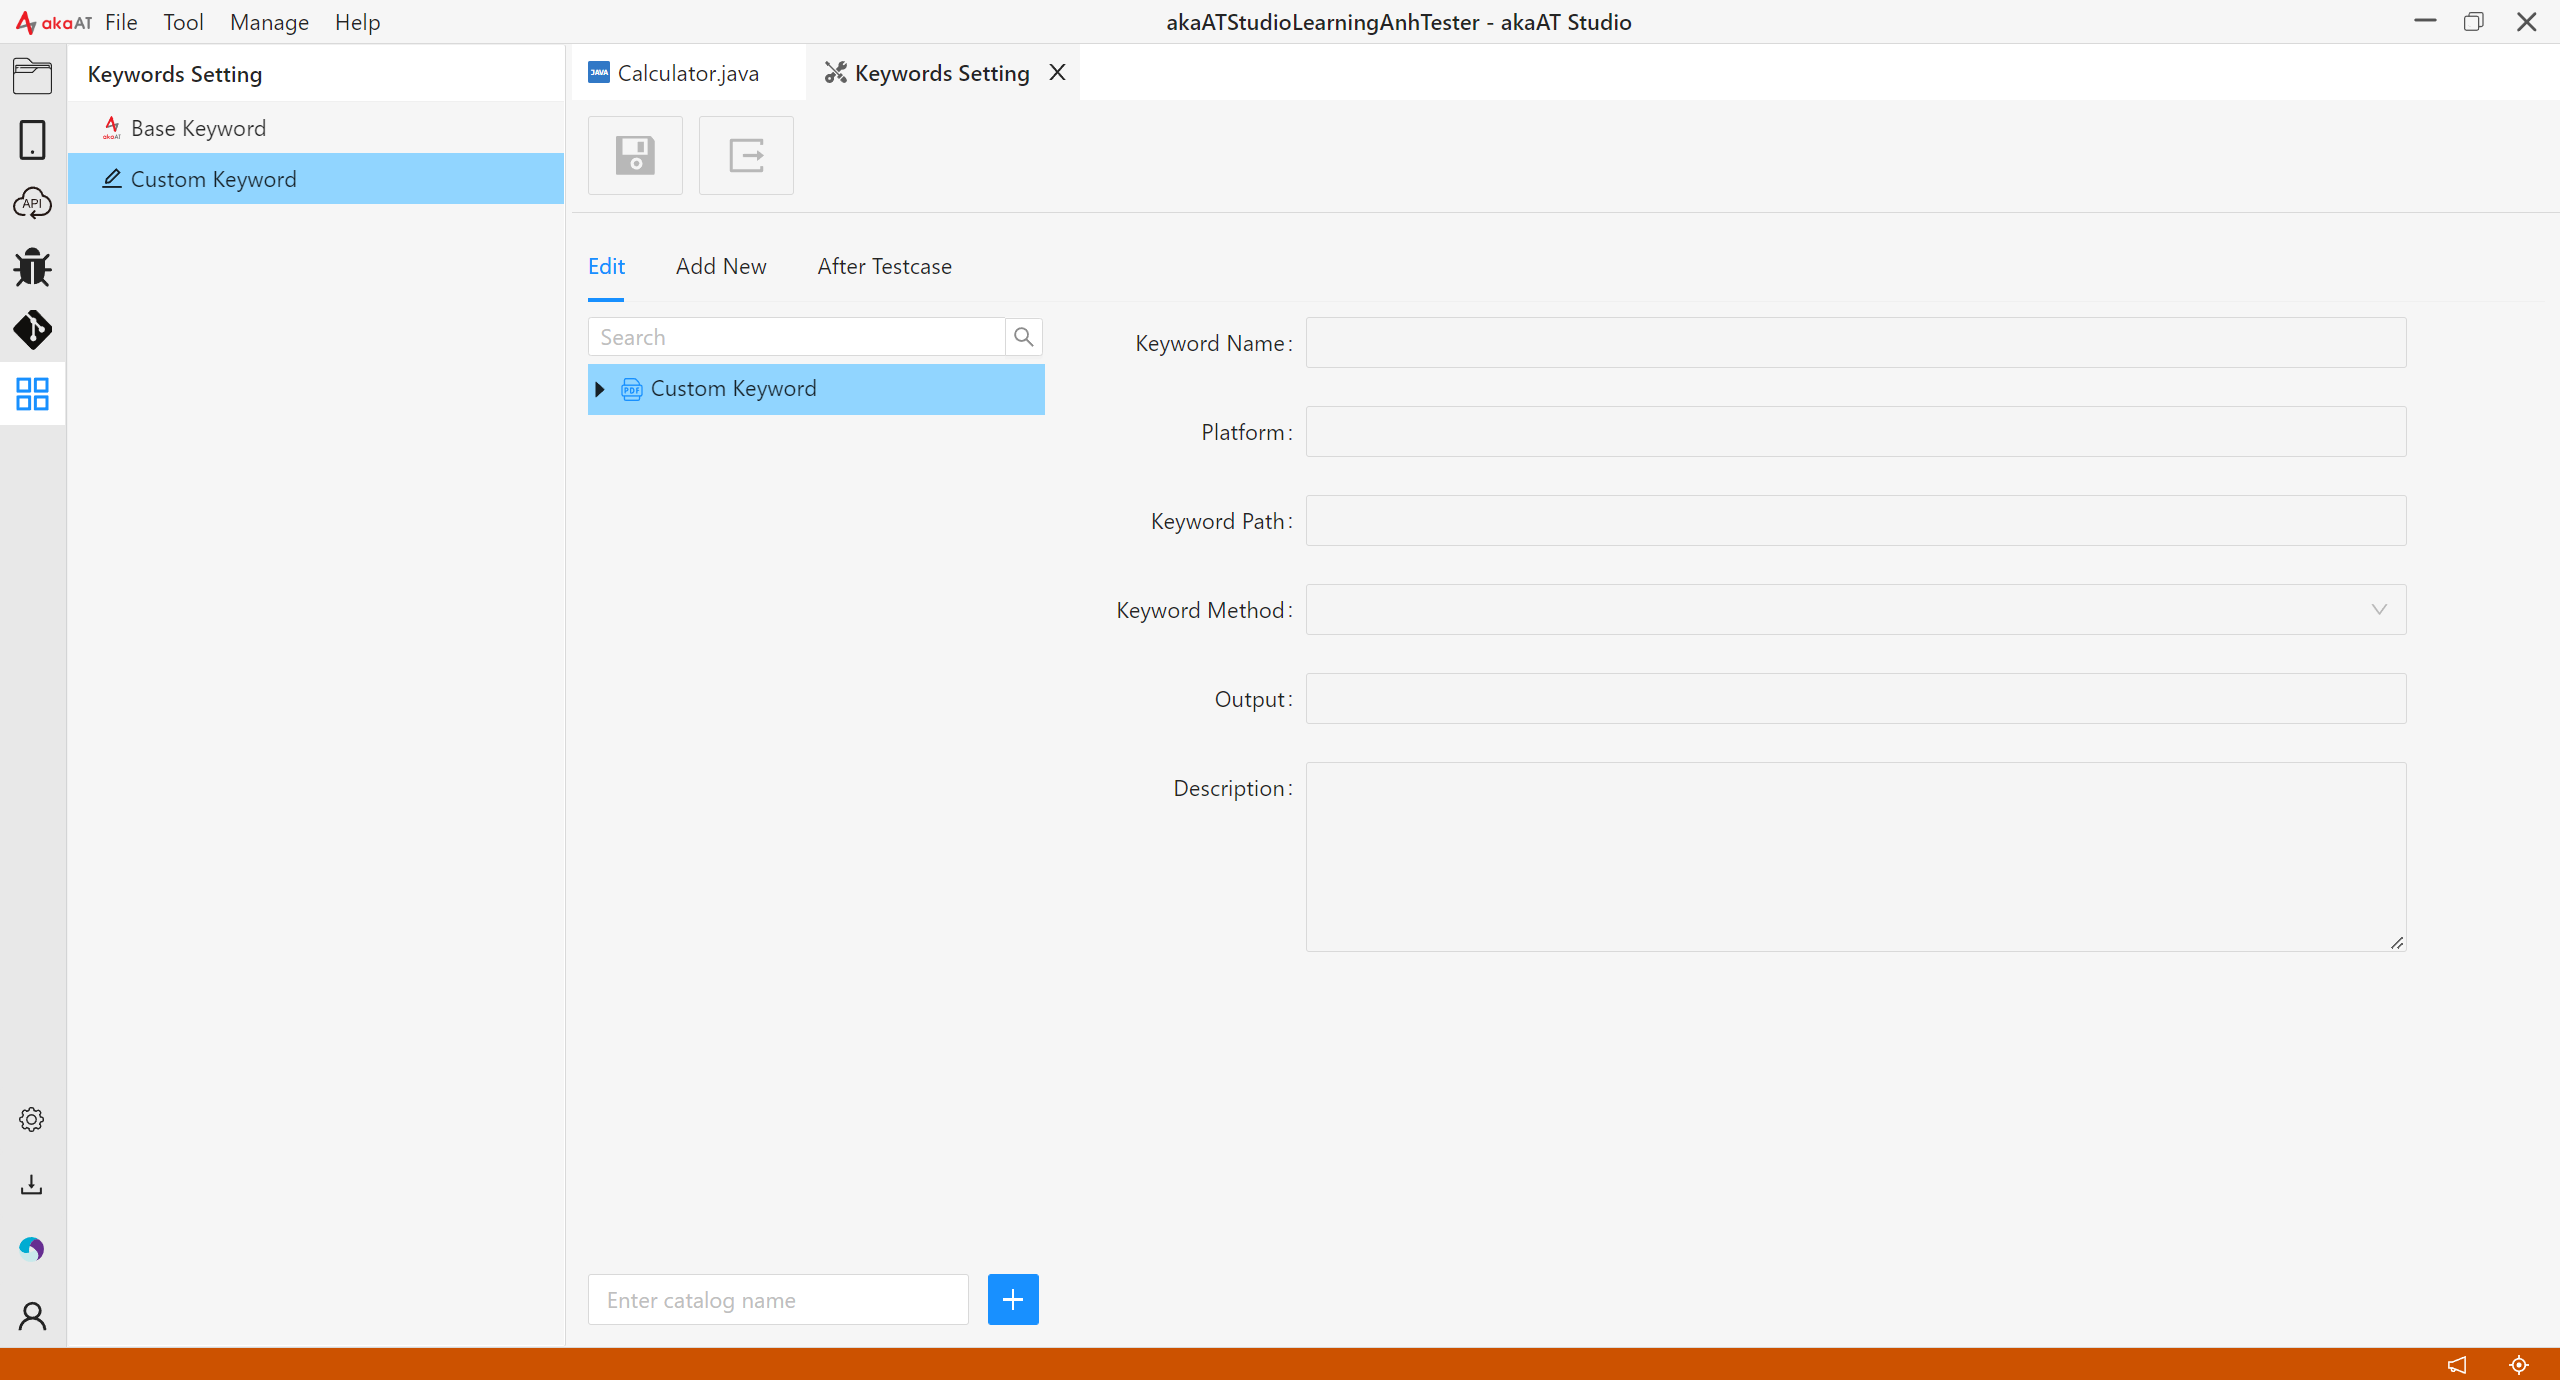Click the blue plus add catalog button
The width and height of the screenshot is (2560, 1380).
point(1013,1299)
